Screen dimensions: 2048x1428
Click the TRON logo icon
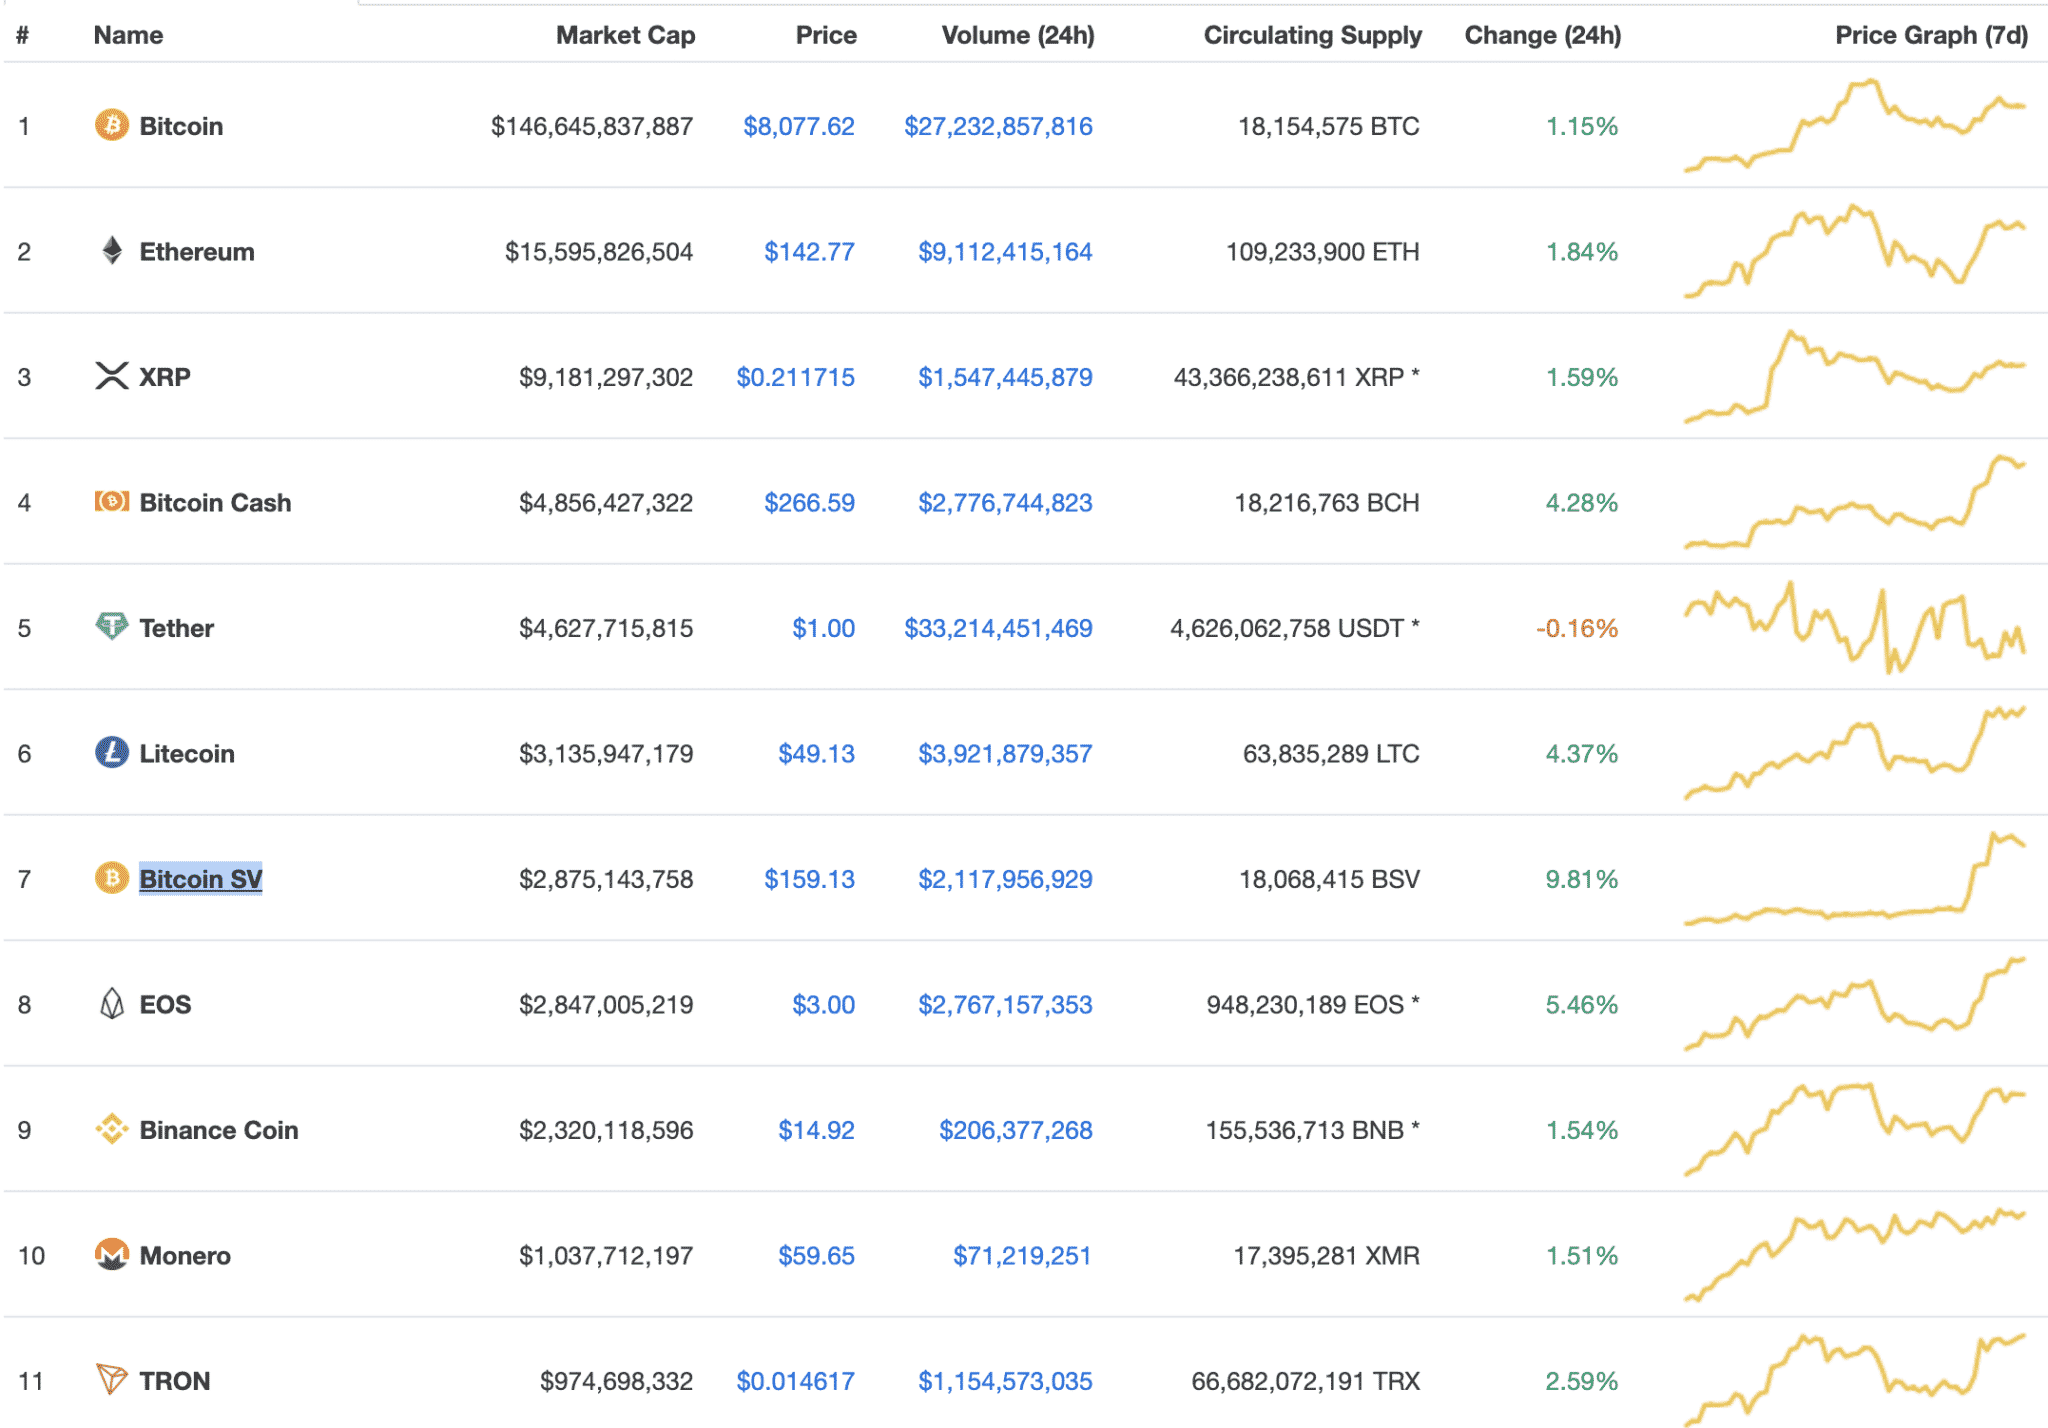(111, 1379)
